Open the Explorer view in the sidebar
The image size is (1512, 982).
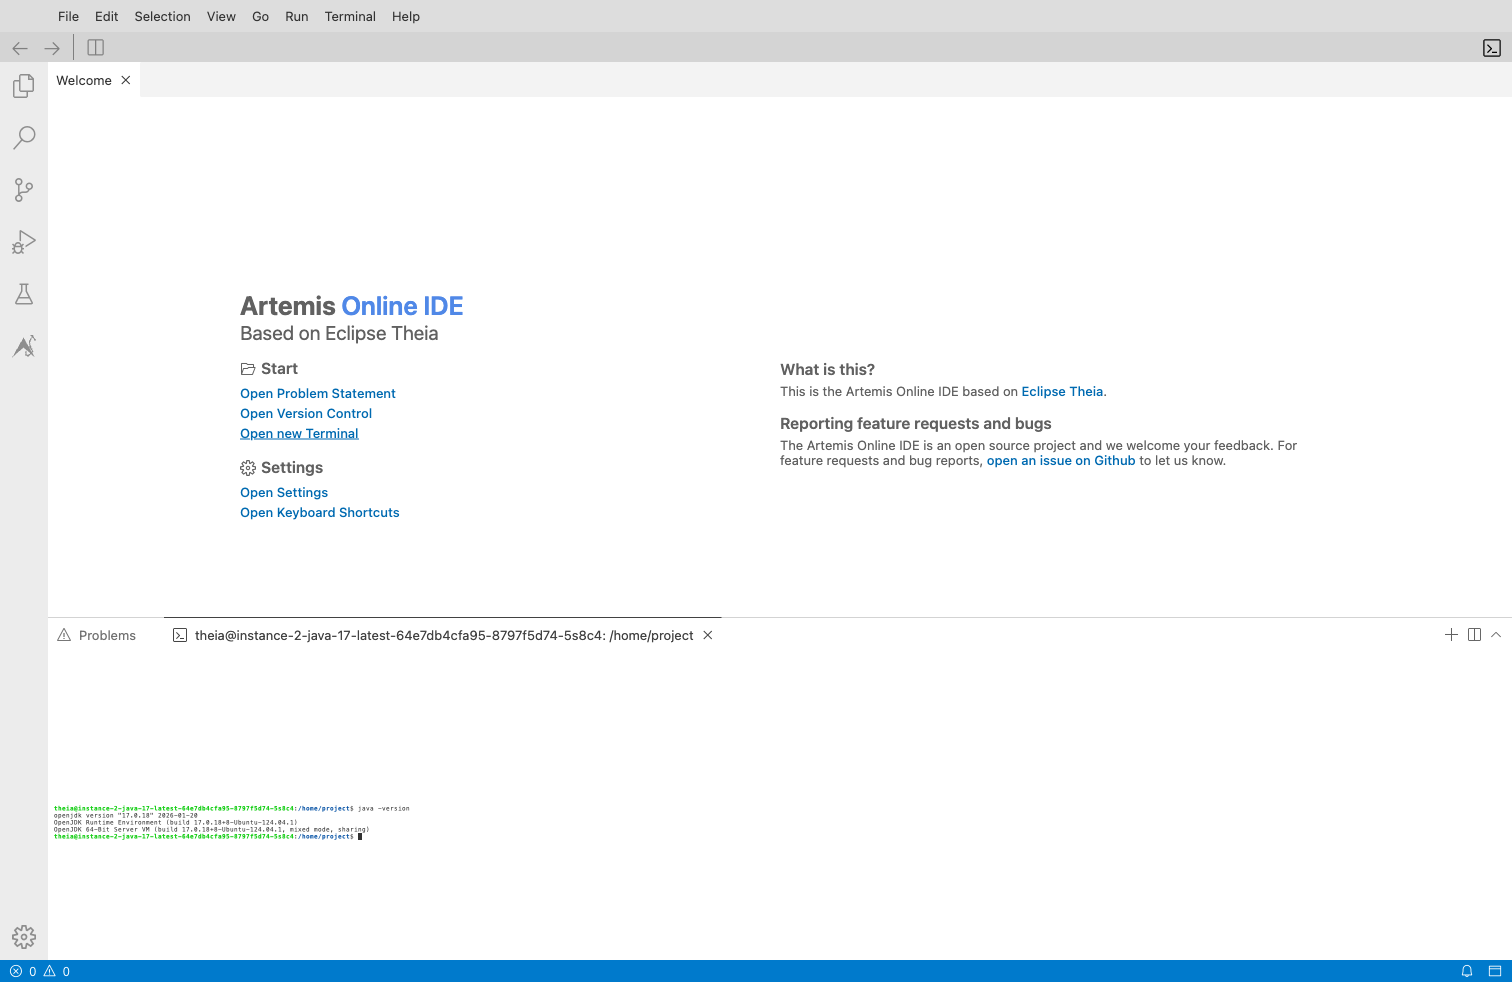tap(24, 87)
